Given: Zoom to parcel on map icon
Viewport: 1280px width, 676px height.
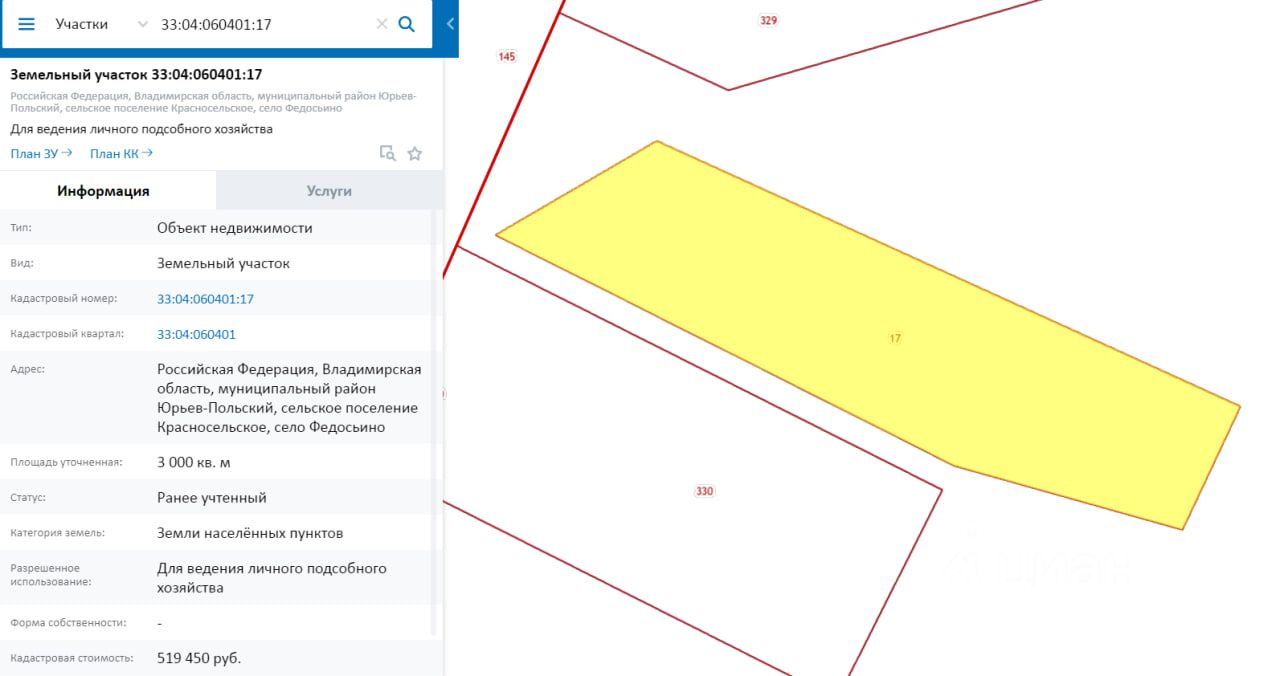Looking at the screenshot, I should 387,153.
